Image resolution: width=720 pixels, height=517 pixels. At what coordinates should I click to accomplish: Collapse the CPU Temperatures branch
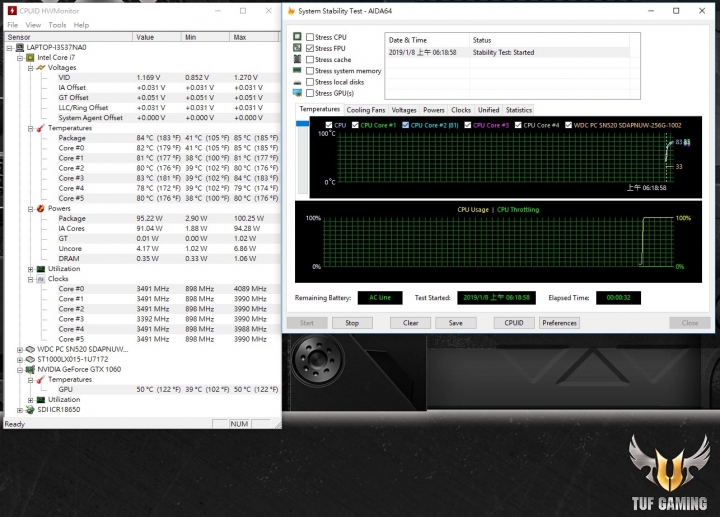(x=30, y=128)
